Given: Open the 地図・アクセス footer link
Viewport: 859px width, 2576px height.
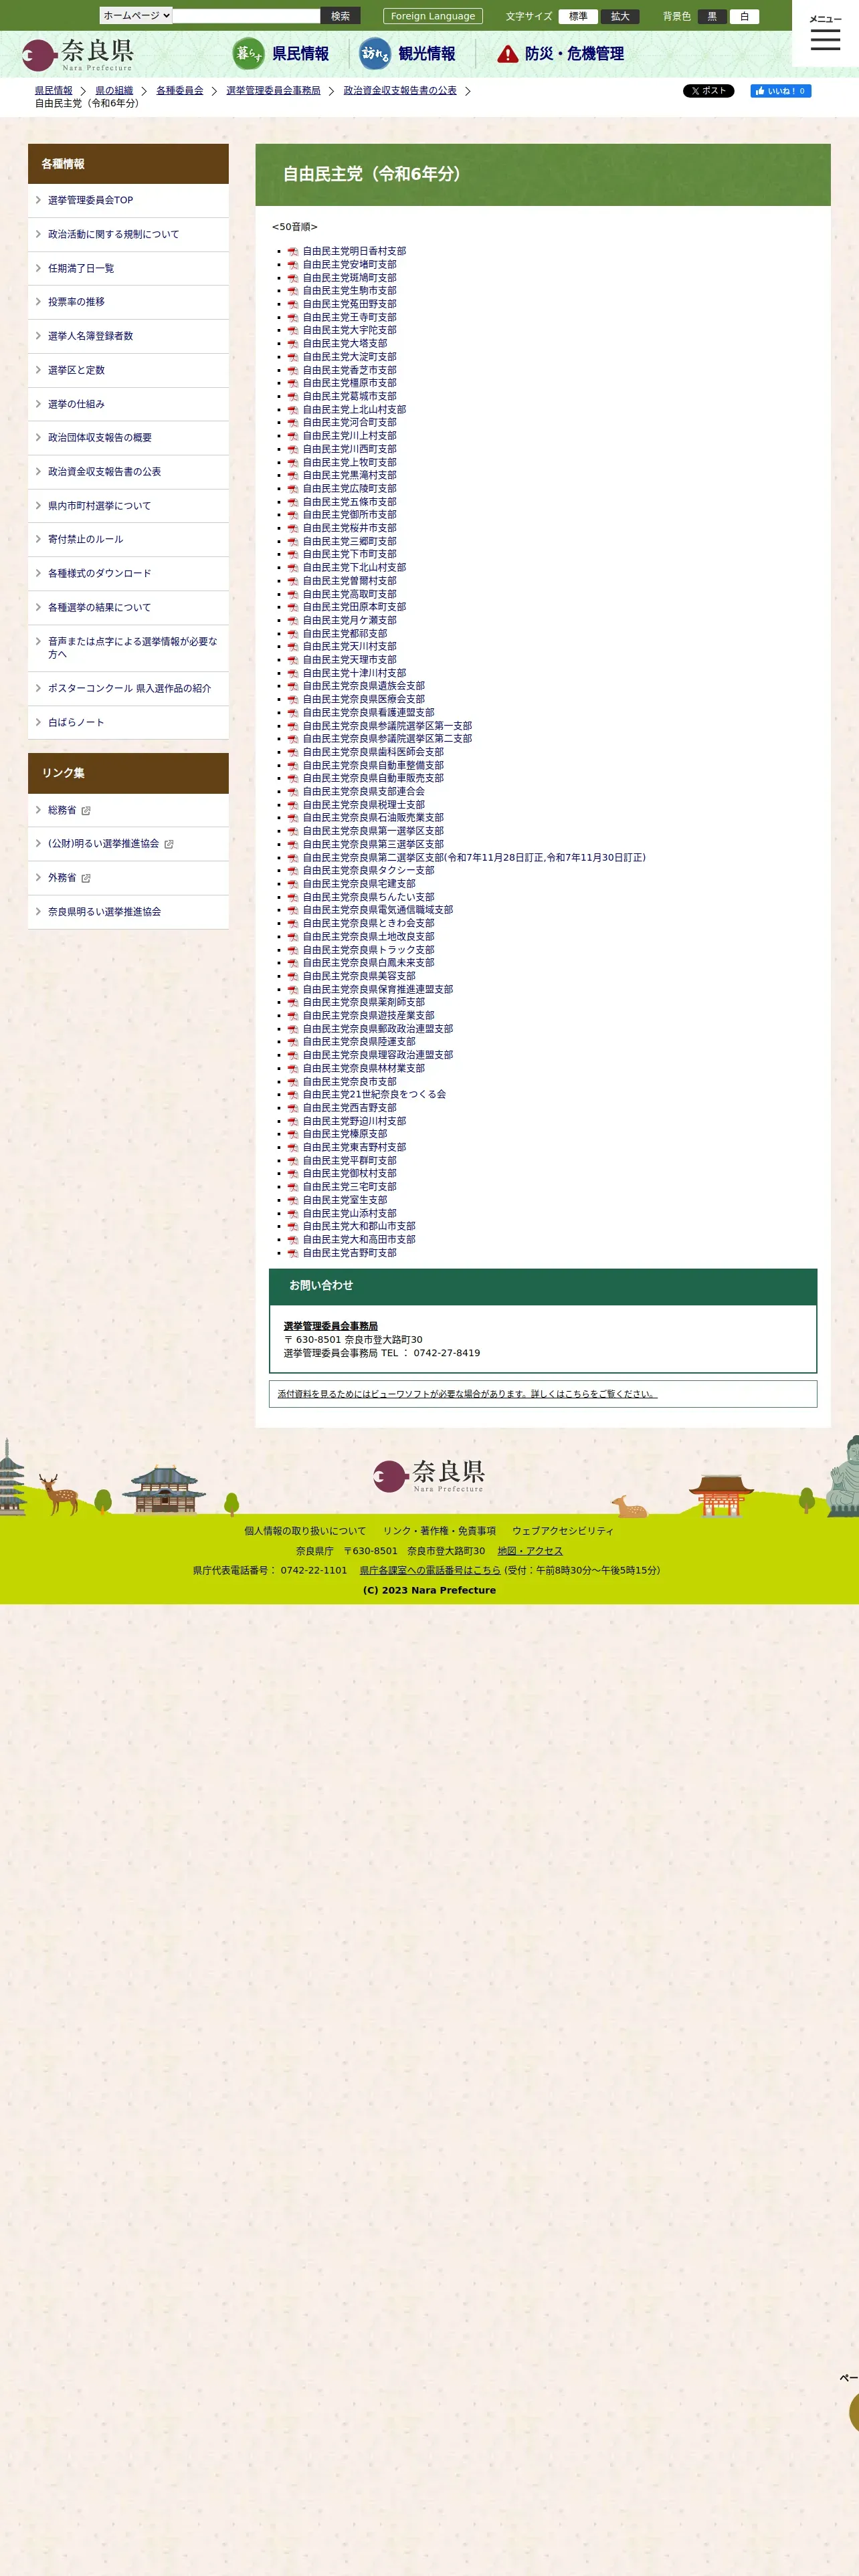Looking at the screenshot, I should pos(530,1551).
